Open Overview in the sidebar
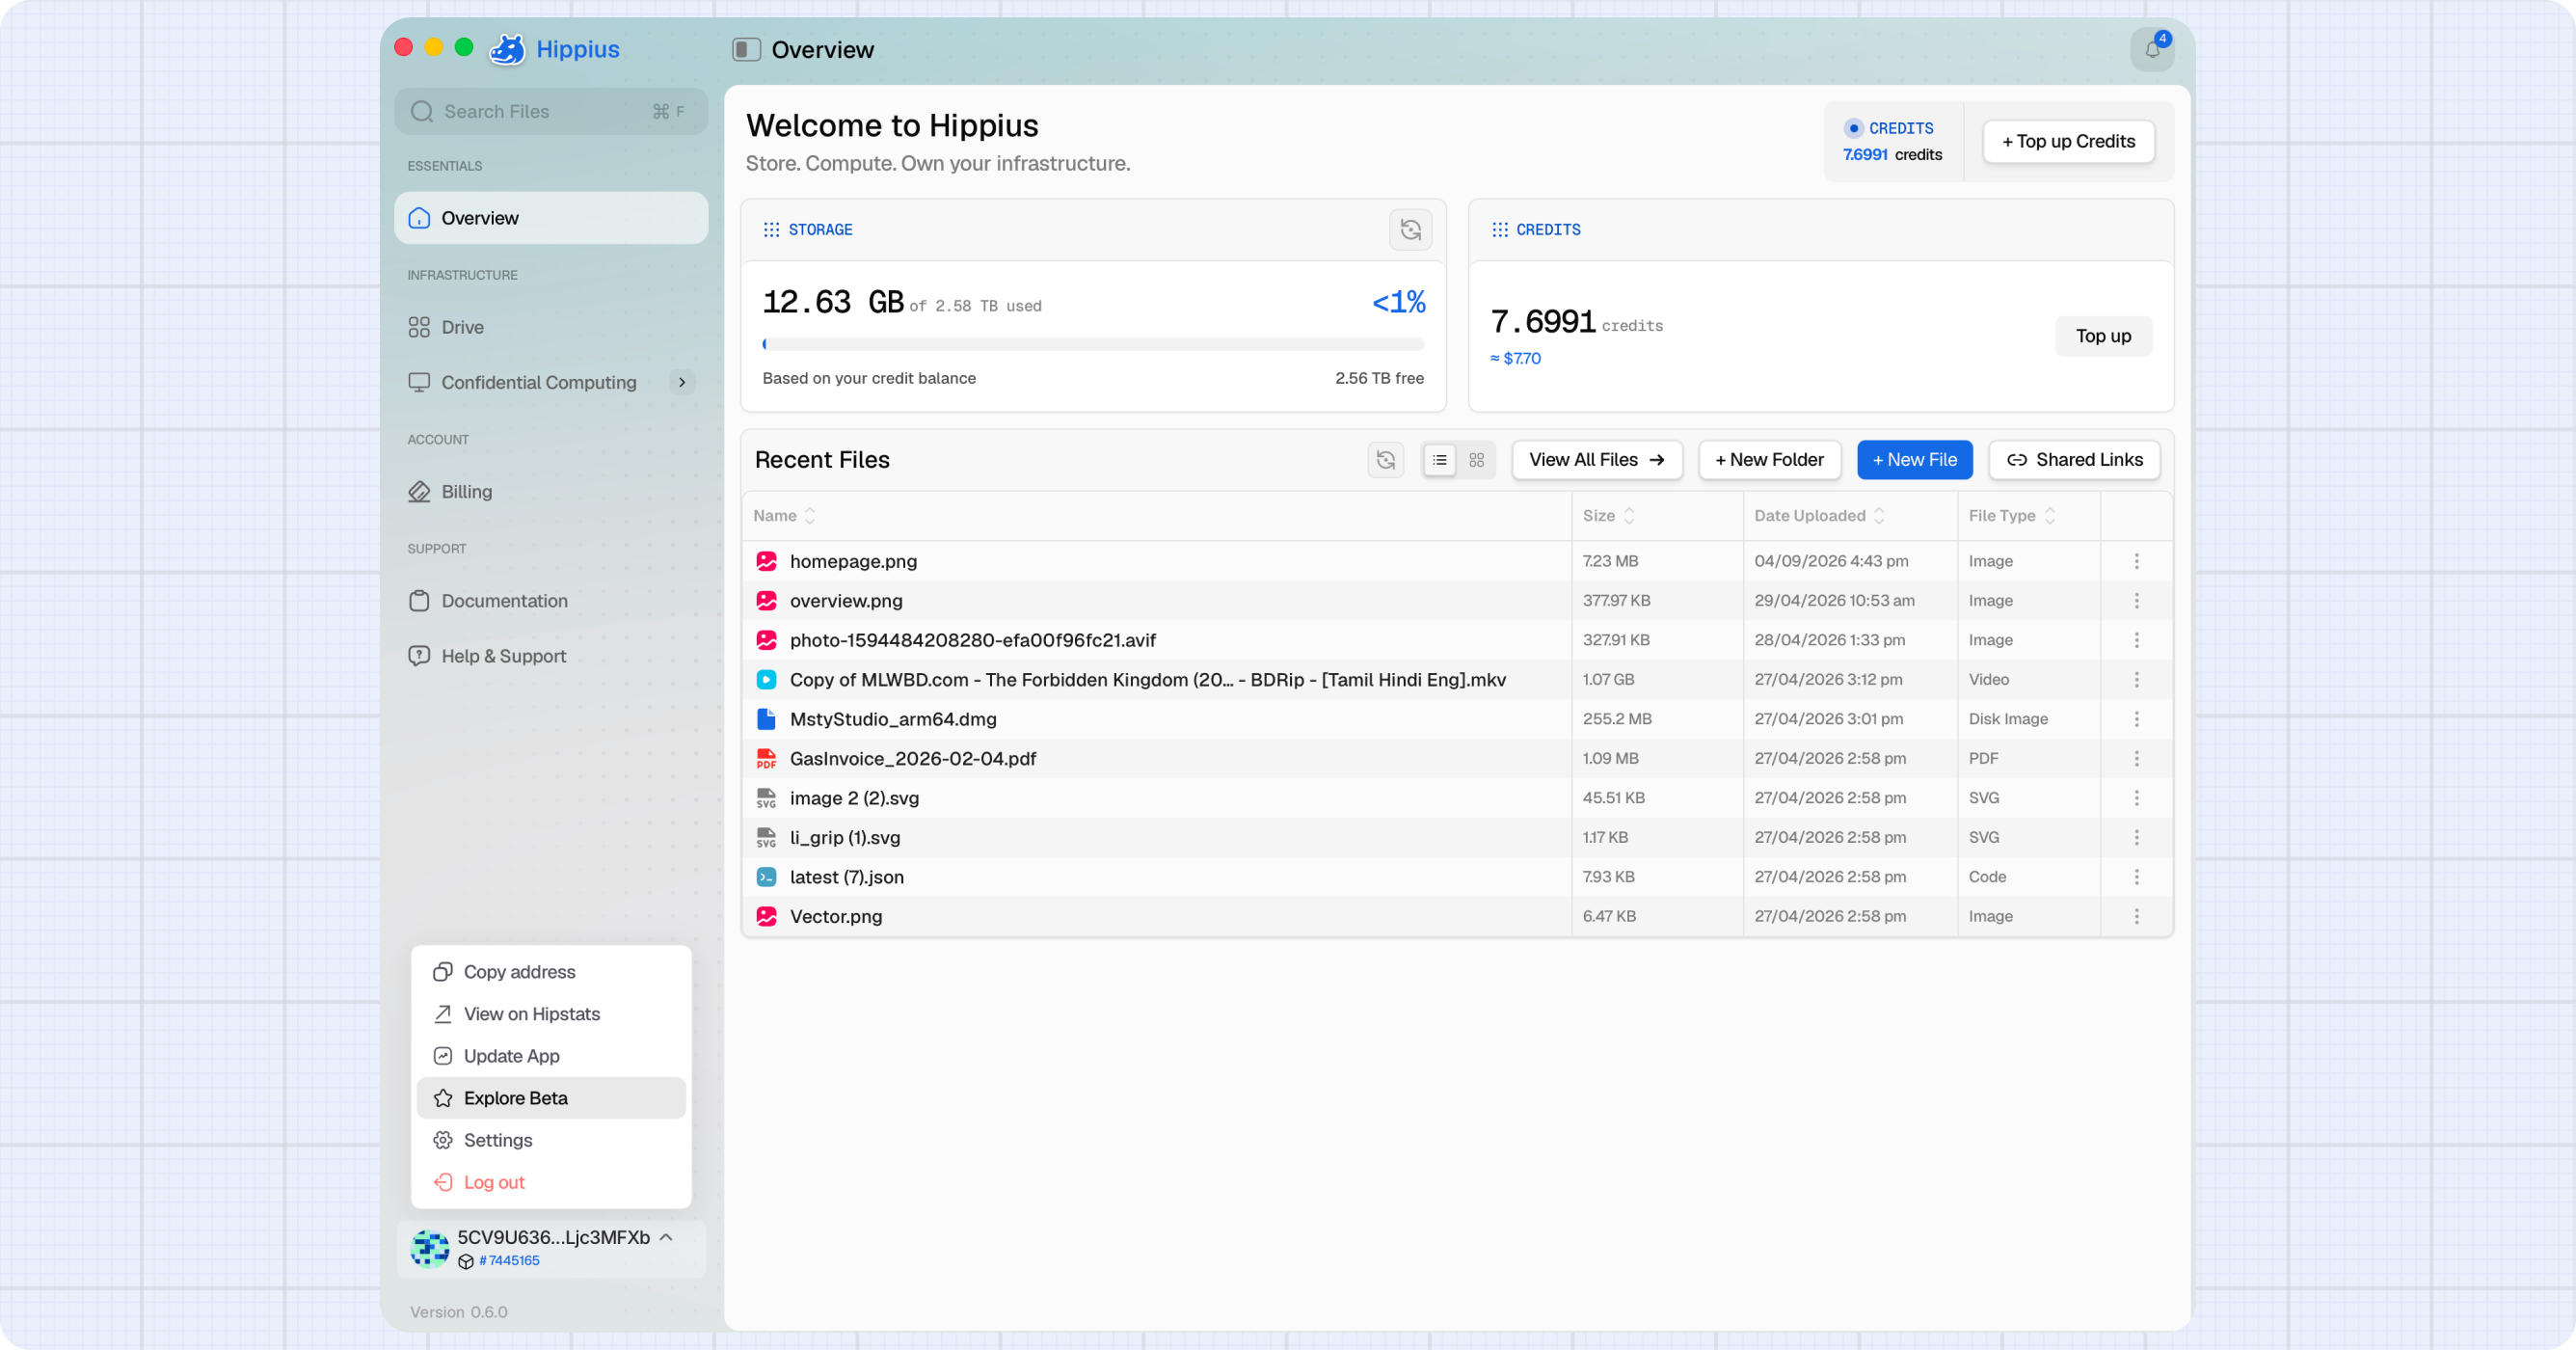This screenshot has height=1350, width=2576. tap(551, 218)
